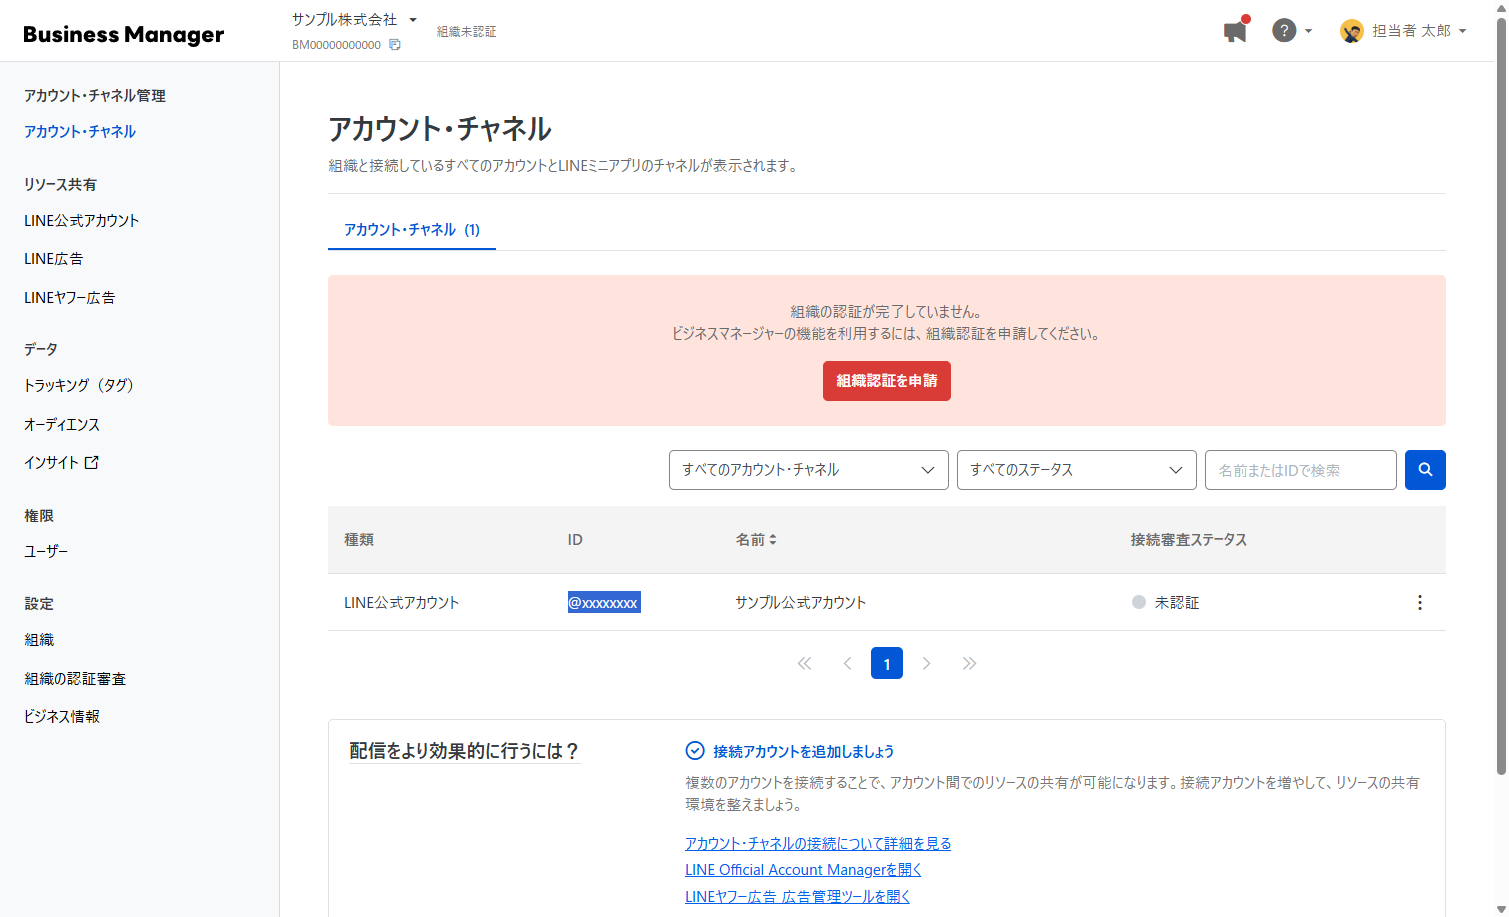
Task: Open the three-dot menu for サンプル公式アカウント
Action: tap(1419, 603)
